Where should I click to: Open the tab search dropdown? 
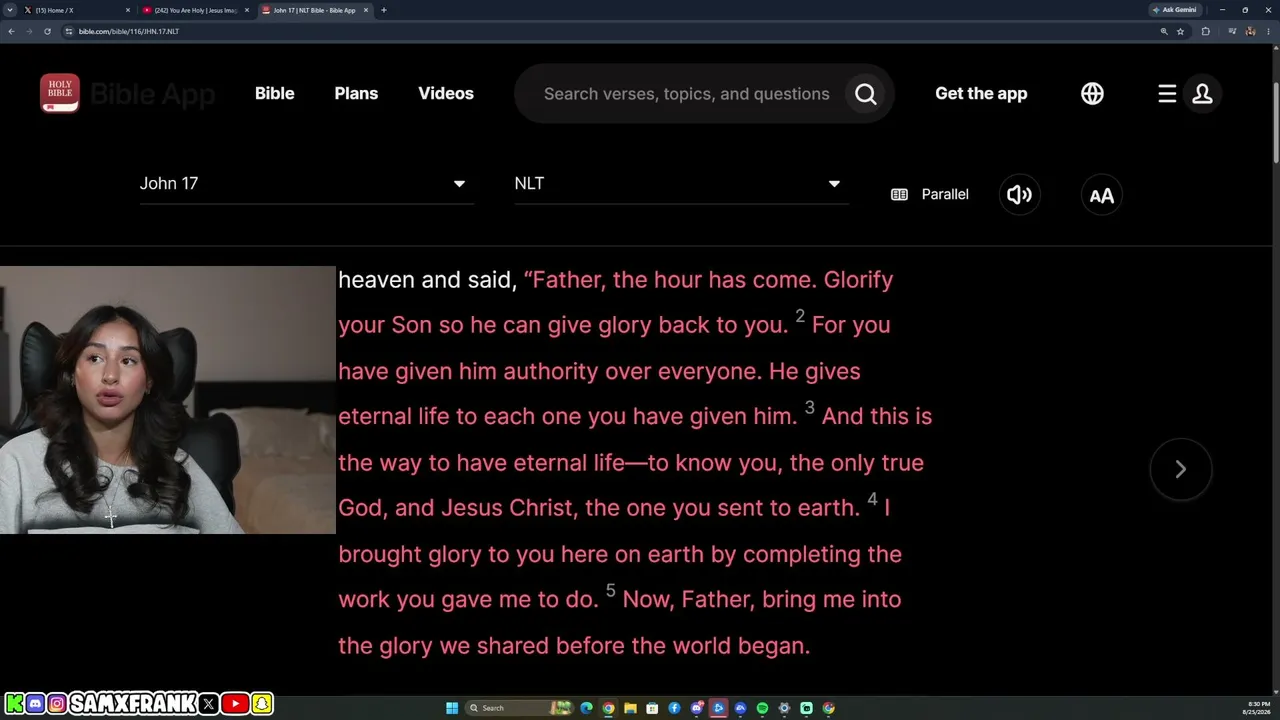click(10, 10)
